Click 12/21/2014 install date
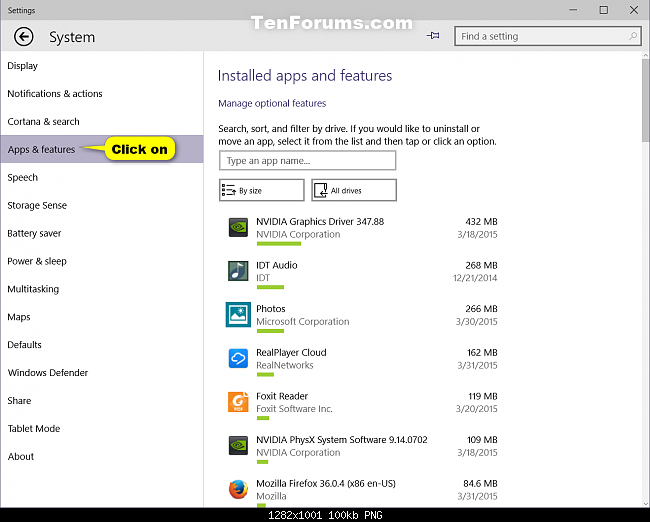The height and width of the screenshot is (522, 650). pos(475,278)
